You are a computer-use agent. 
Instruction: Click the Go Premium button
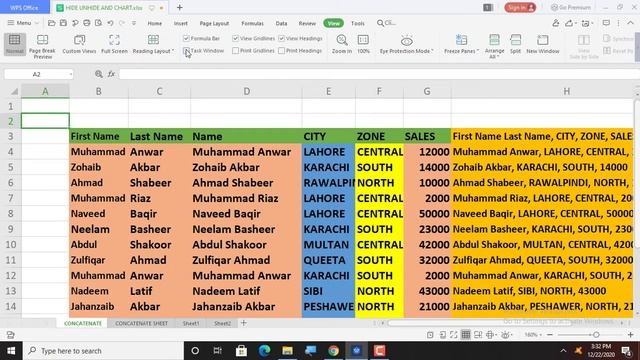tap(571, 7)
